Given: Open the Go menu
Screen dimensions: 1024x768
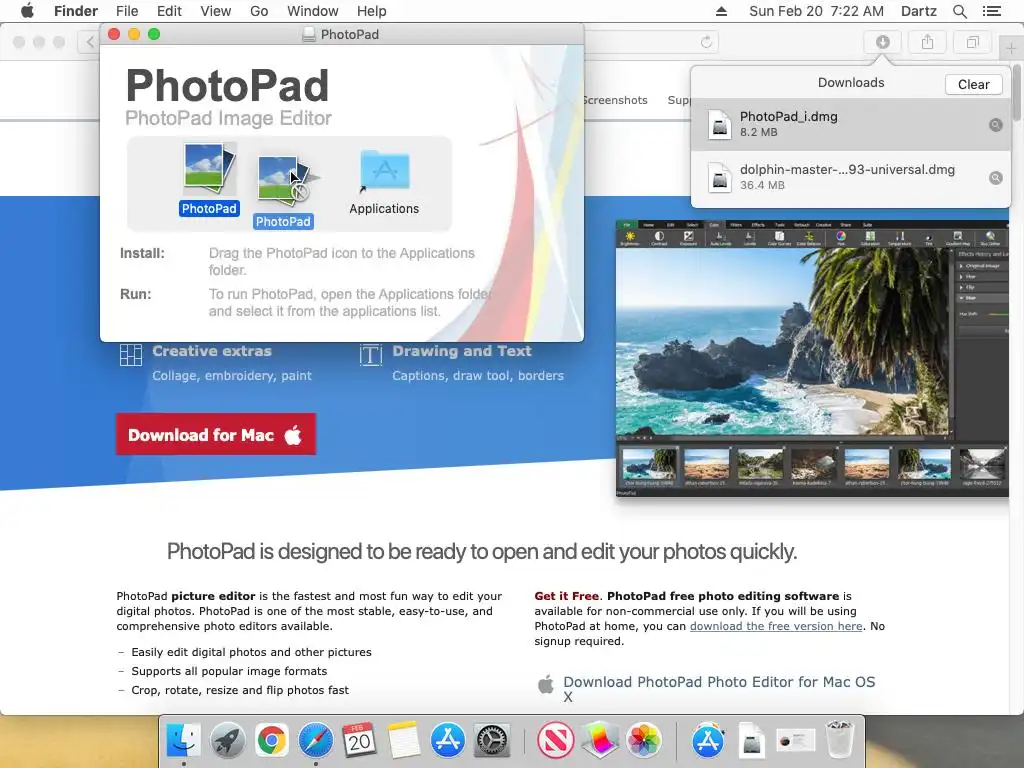Looking at the screenshot, I should pyautogui.click(x=259, y=11).
